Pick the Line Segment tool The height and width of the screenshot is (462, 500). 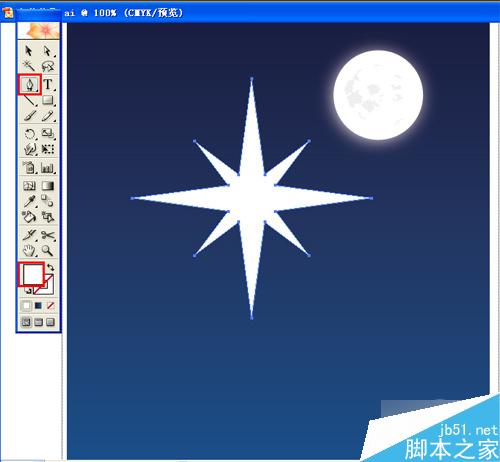coord(30,100)
